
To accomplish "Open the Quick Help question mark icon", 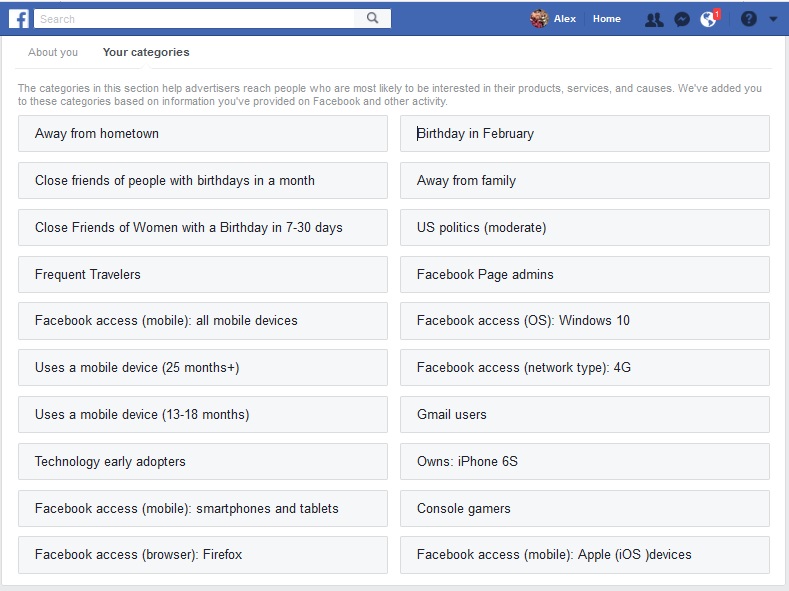I will click(748, 19).
